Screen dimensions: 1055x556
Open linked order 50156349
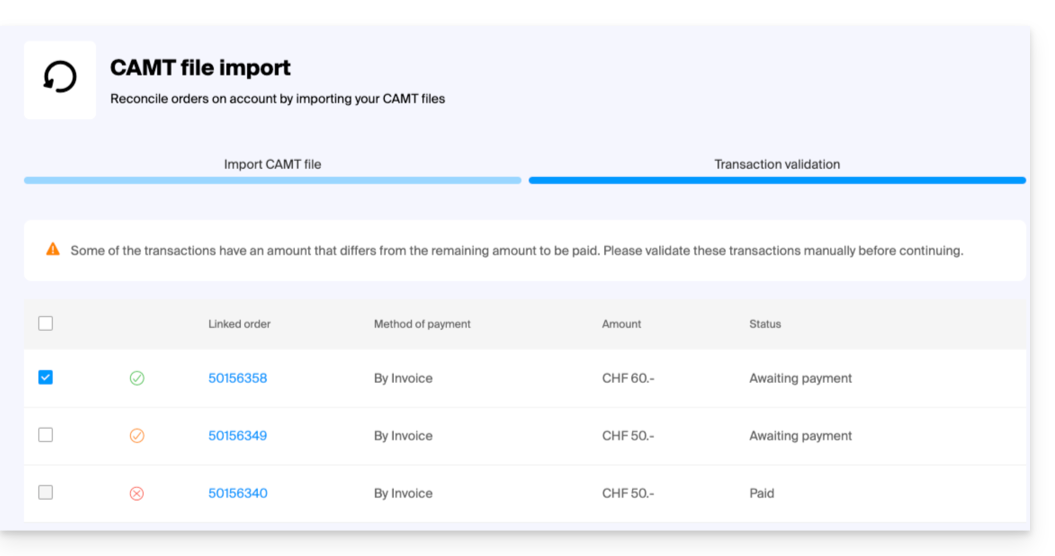click(237, 436)
